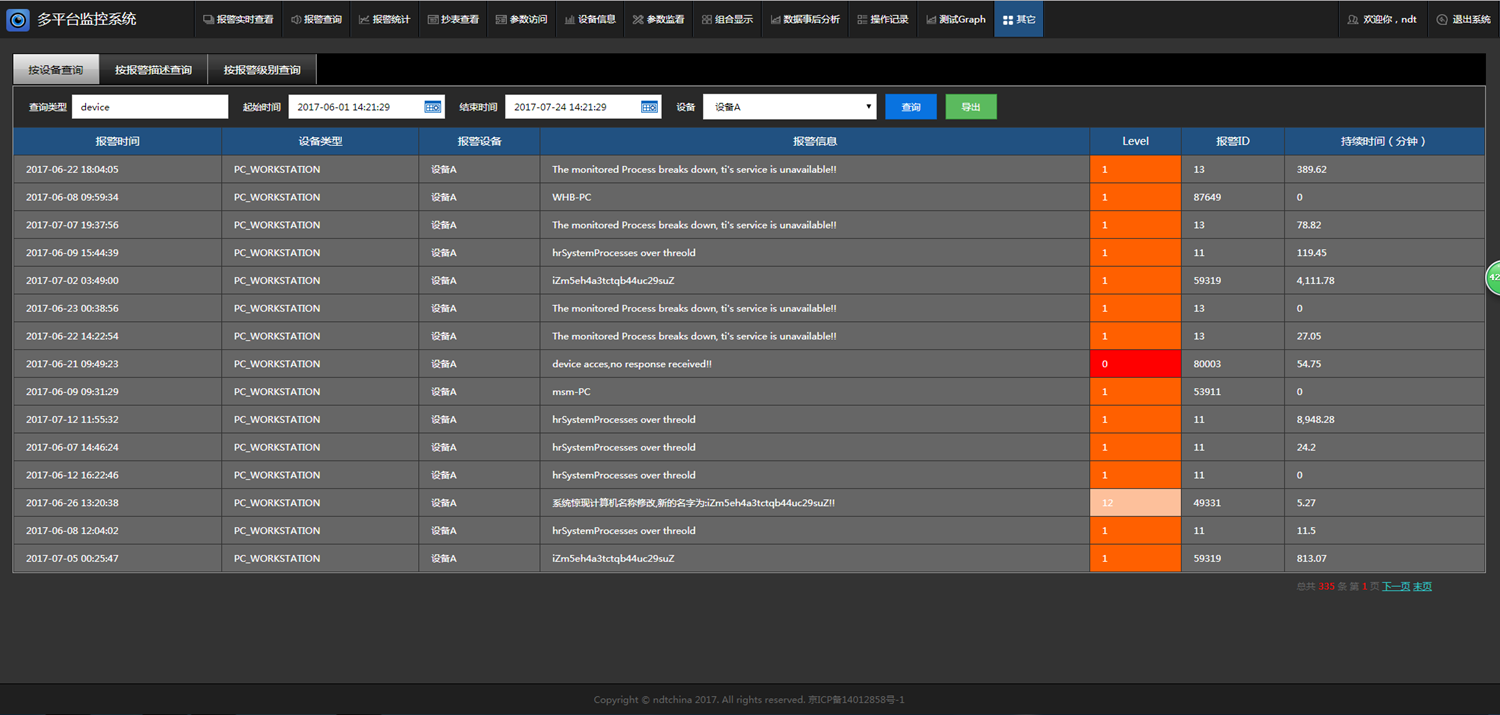
Task: Click the red Level 0 cell
Action: click(1135, 364)
